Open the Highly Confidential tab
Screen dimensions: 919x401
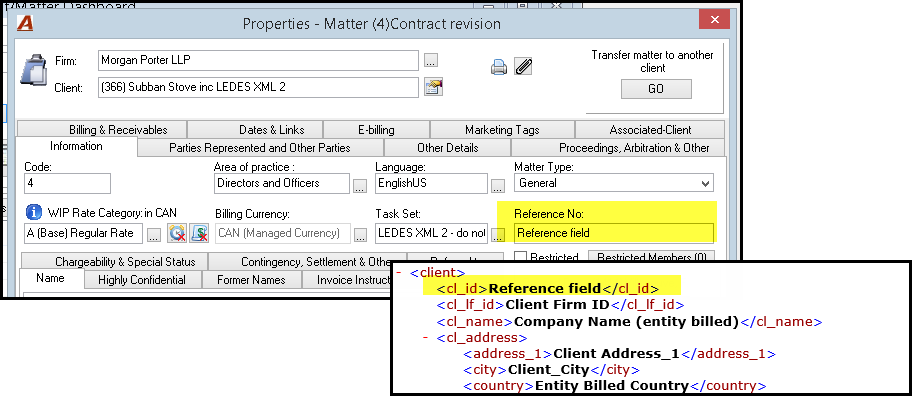(x=142, y=280)
